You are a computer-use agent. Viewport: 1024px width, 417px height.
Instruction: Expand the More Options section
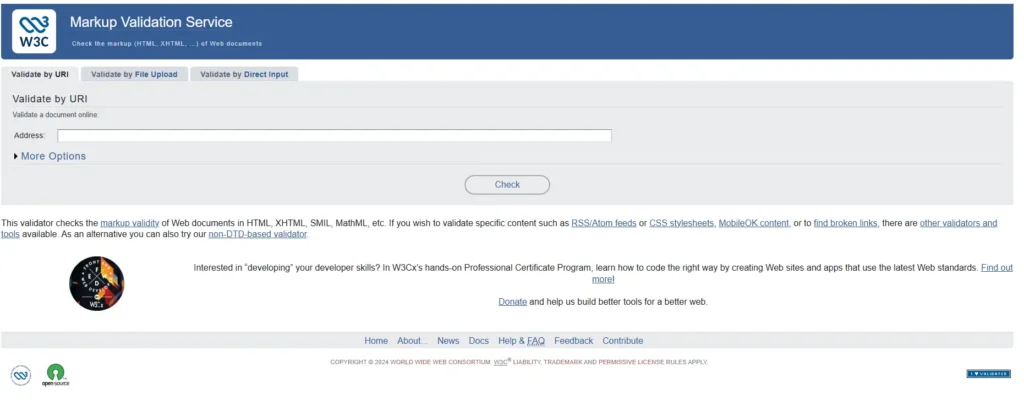(x=50, y=156)
